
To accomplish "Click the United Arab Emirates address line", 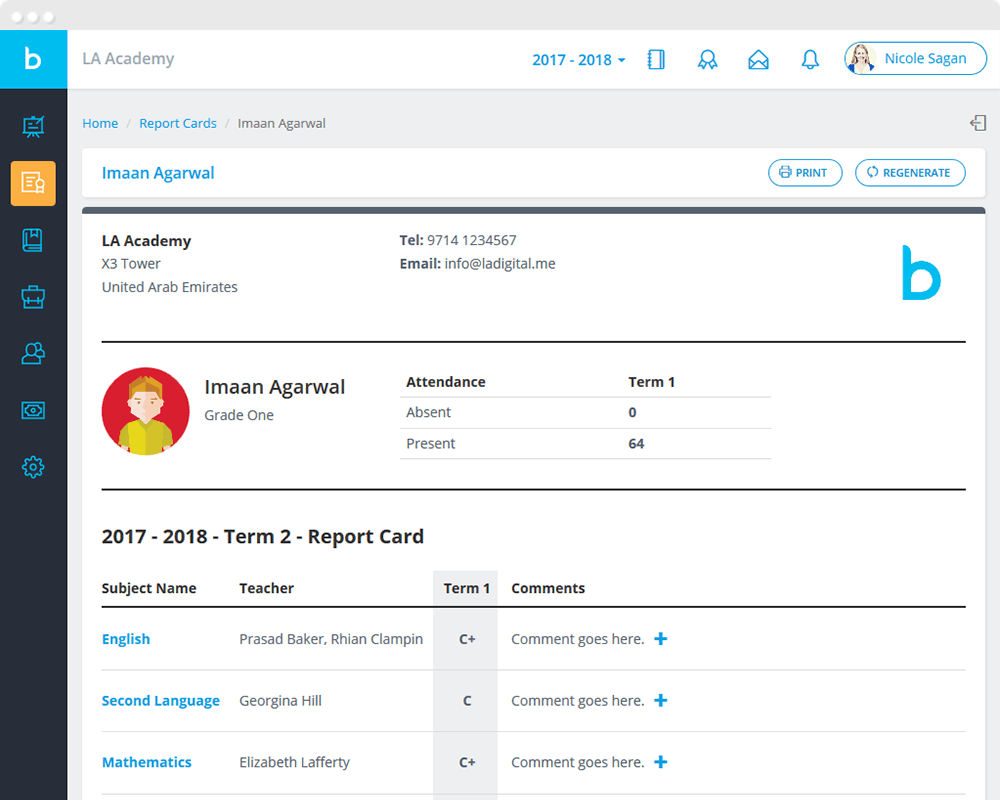I will pyautogui.click(x=170, y=287).
